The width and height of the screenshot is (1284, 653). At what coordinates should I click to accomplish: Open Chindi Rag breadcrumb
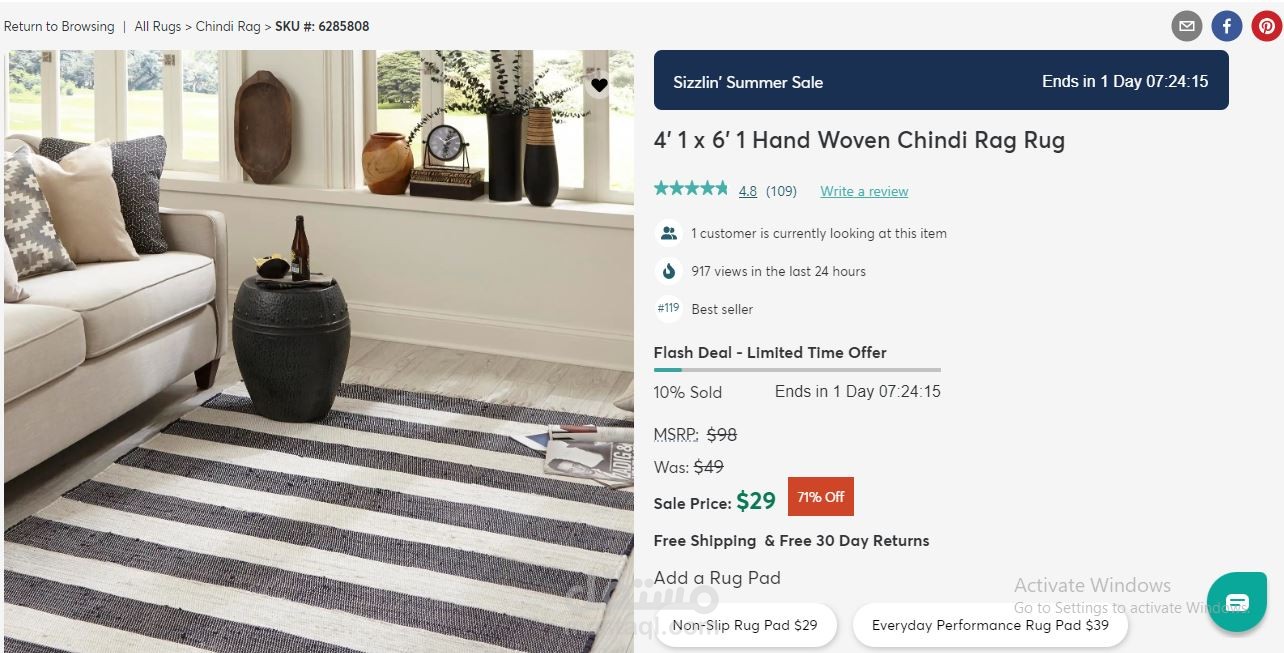228,26
